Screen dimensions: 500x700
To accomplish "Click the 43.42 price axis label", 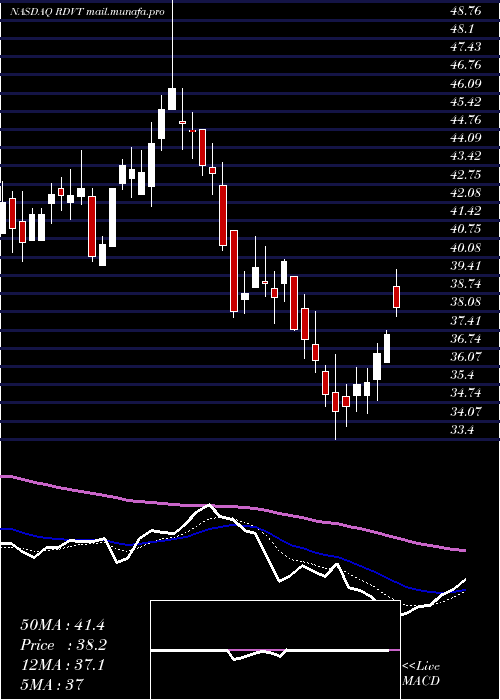I will coord(465,157).
